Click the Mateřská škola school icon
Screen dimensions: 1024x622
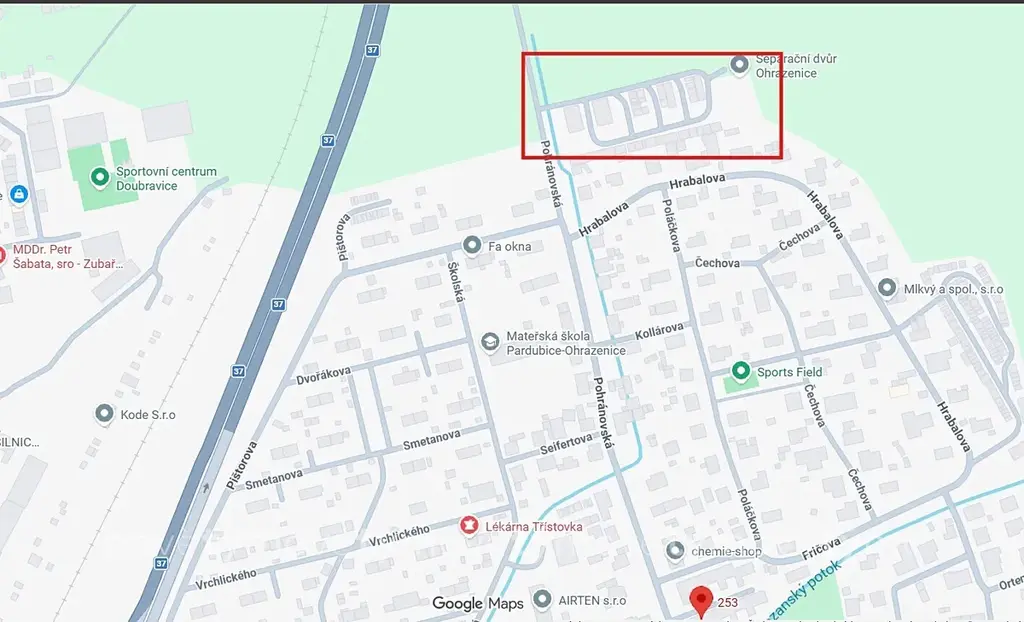coord(490,342)
